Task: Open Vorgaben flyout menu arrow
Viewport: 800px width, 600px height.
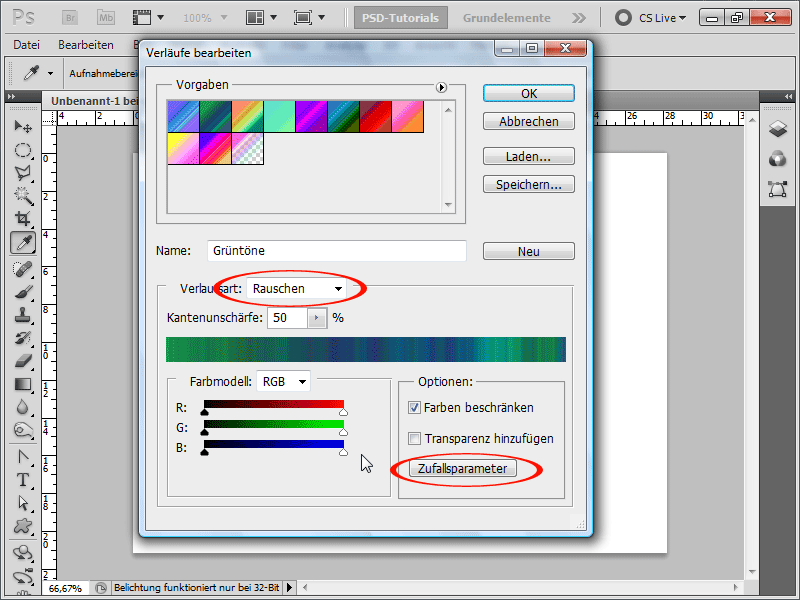Action: (x=441, y=88)
